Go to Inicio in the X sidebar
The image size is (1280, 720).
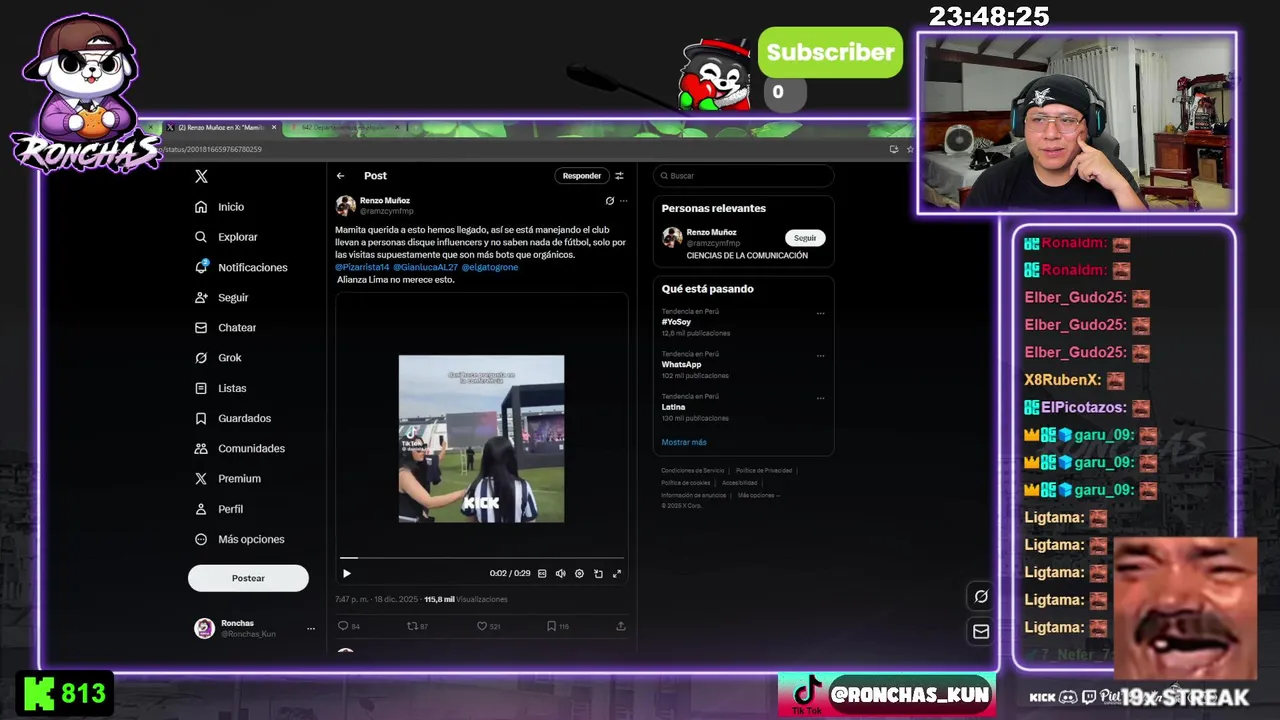(220, 207)
